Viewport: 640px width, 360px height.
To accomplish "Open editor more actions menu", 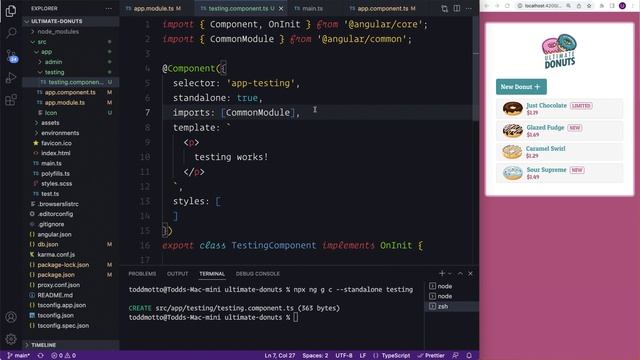I will point(469,9).
